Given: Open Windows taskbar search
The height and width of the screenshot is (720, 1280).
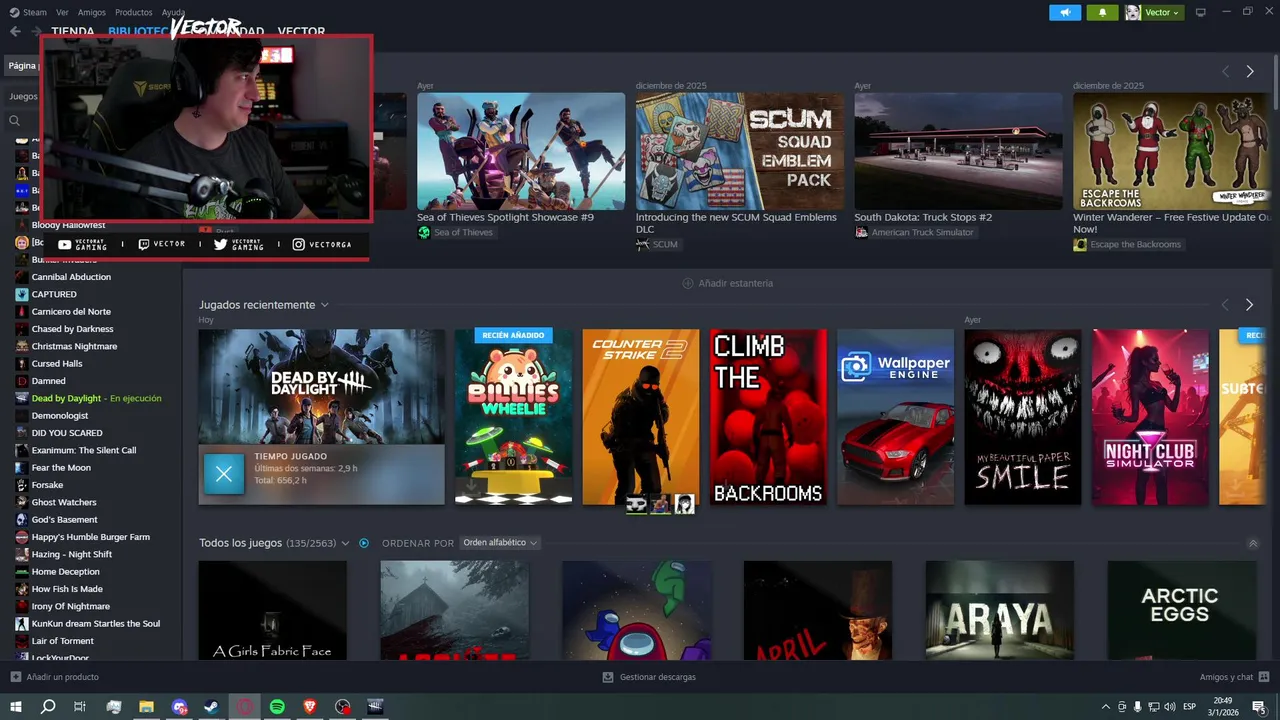Looking at the screenshot, I should (48, 706).
